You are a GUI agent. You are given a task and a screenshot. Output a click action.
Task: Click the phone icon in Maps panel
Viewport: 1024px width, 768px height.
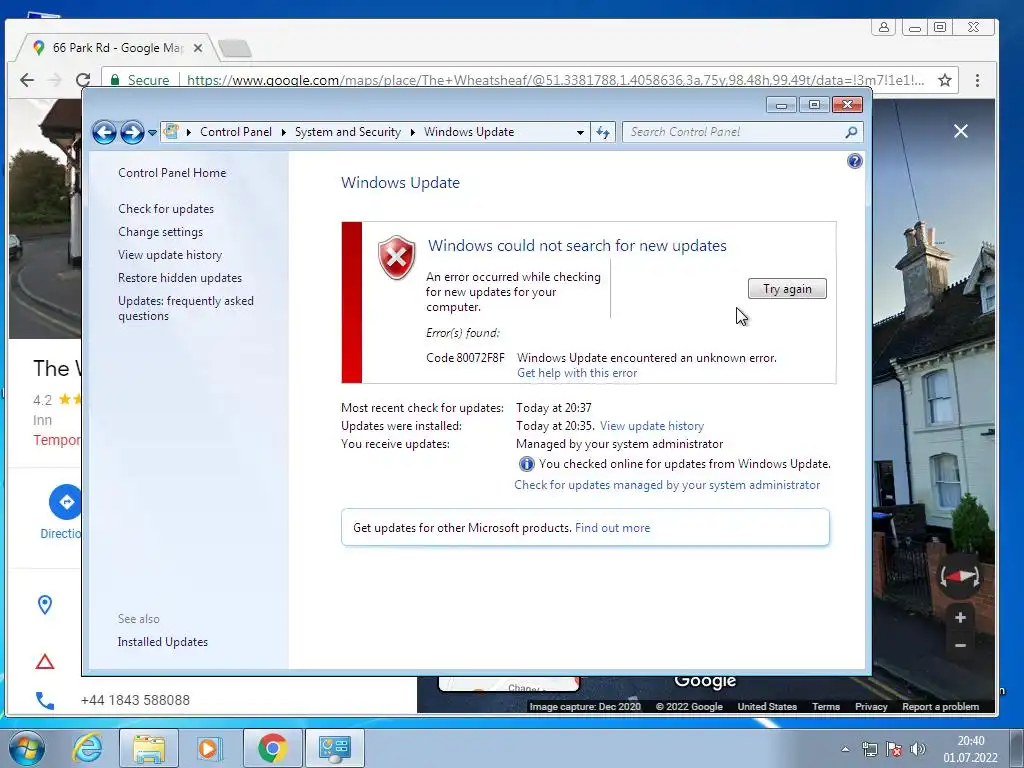point(44,700)
